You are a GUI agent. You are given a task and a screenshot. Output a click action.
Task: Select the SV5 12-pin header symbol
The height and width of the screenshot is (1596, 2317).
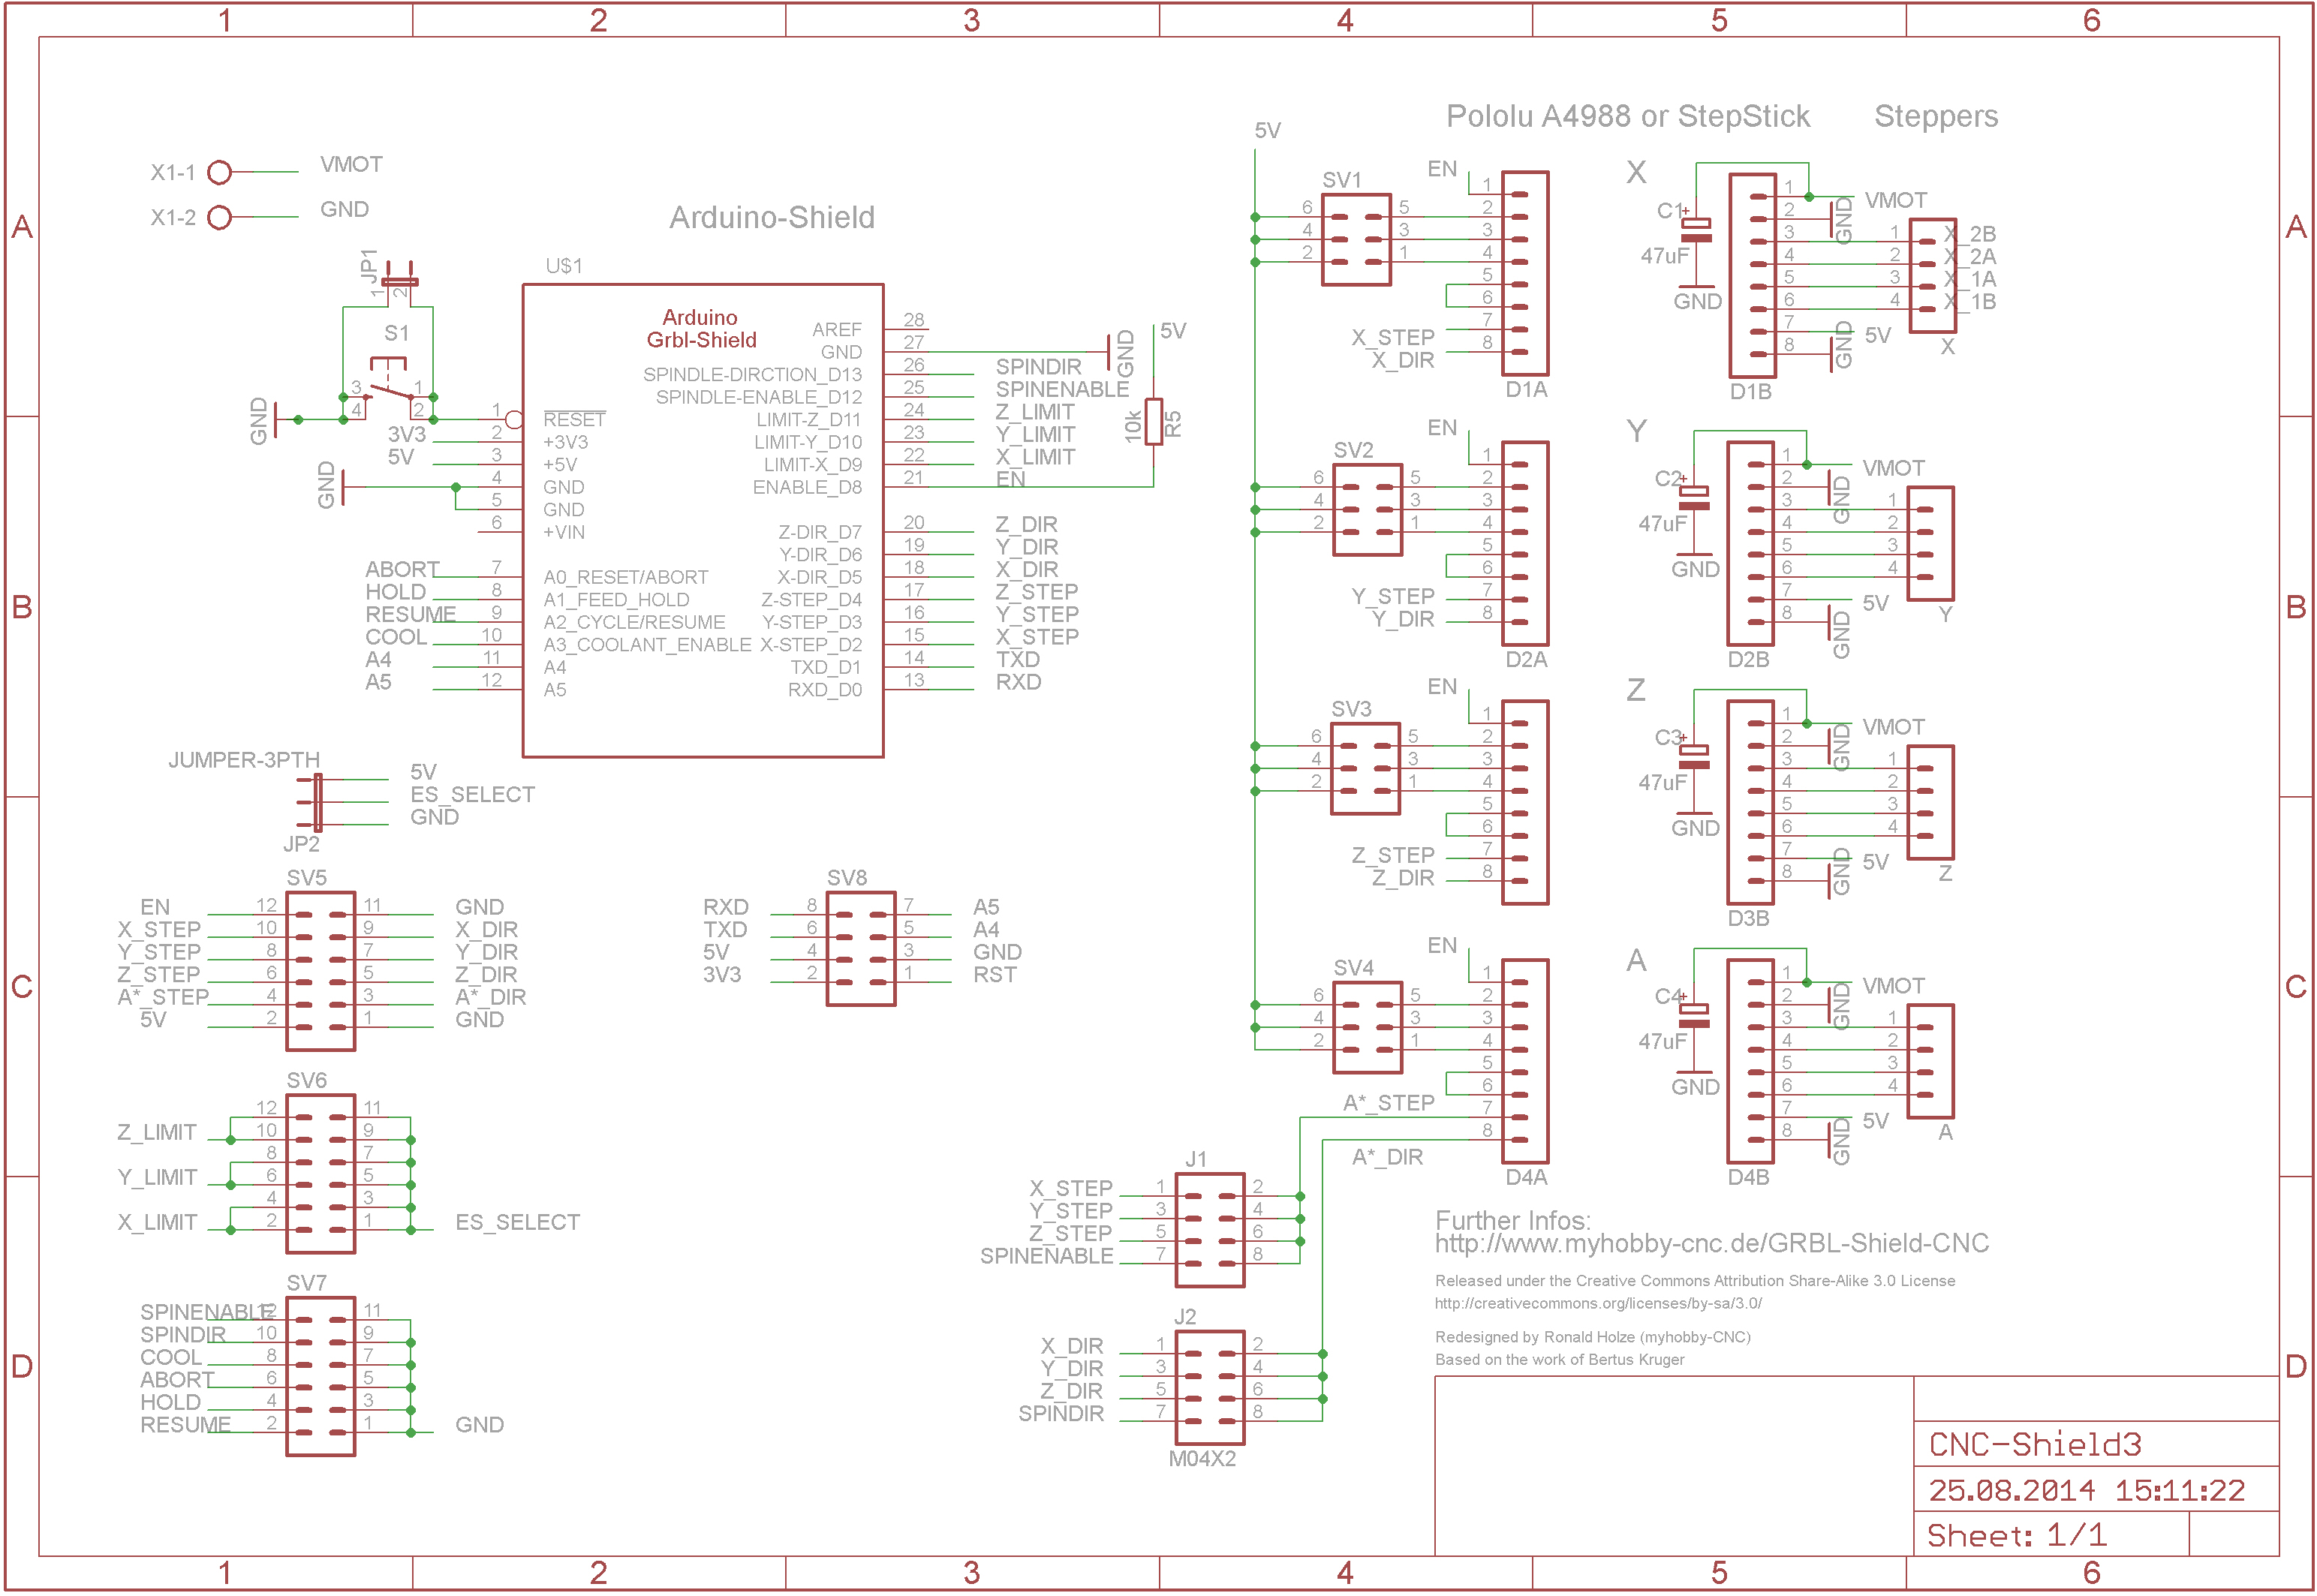320,971
